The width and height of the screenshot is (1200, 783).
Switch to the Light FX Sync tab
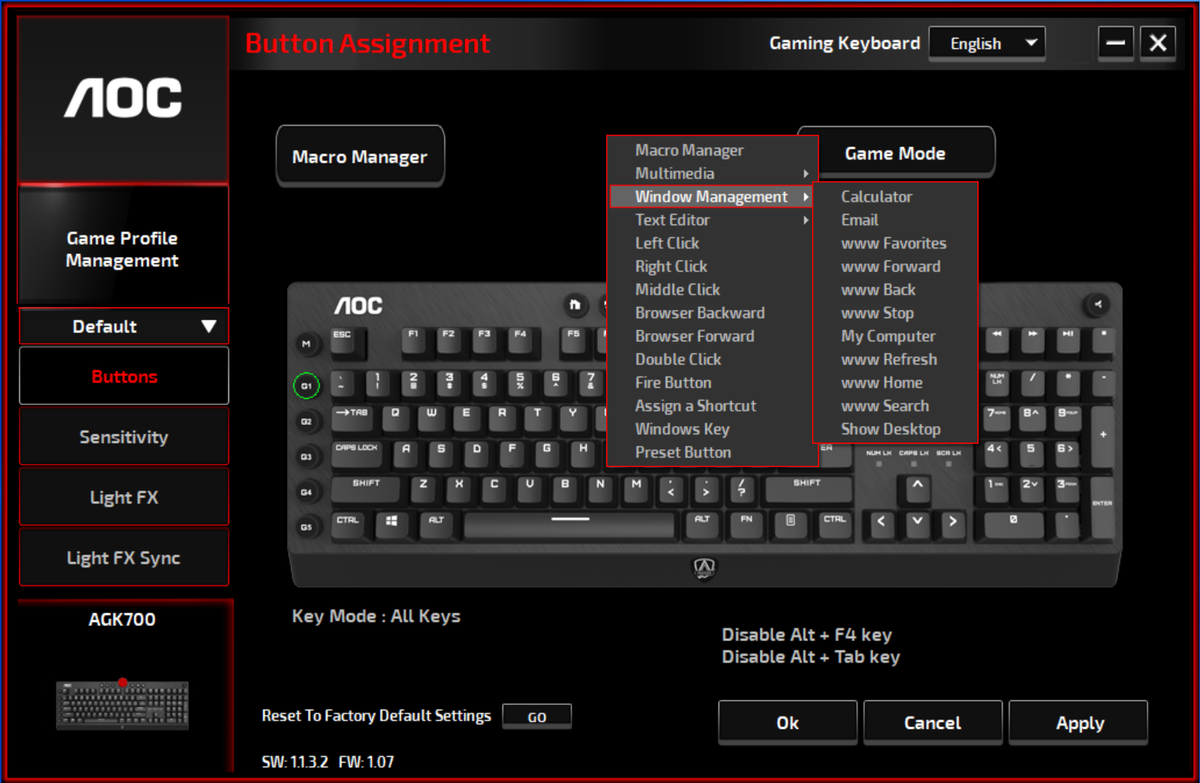124,558
